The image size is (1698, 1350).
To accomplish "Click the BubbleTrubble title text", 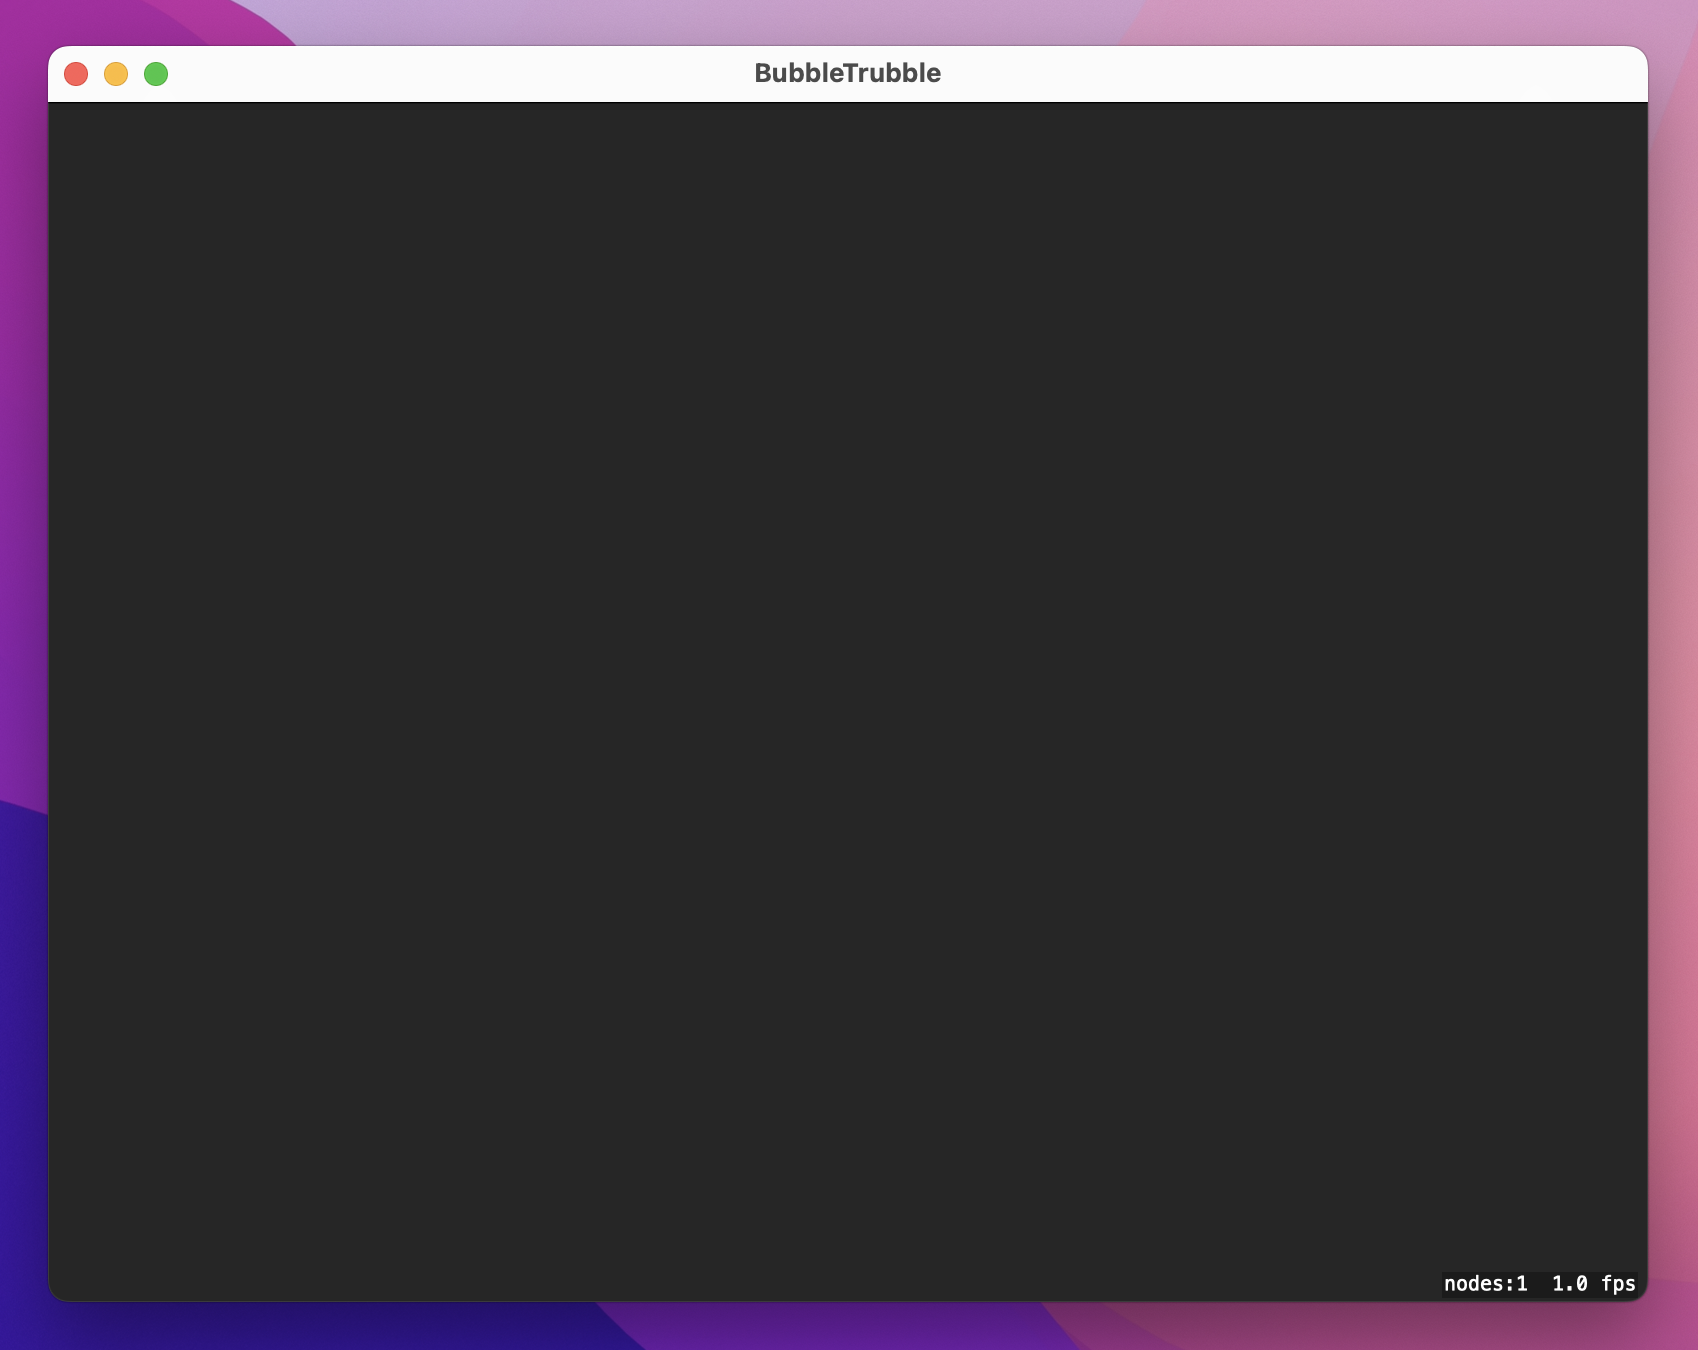I will 847,72.
